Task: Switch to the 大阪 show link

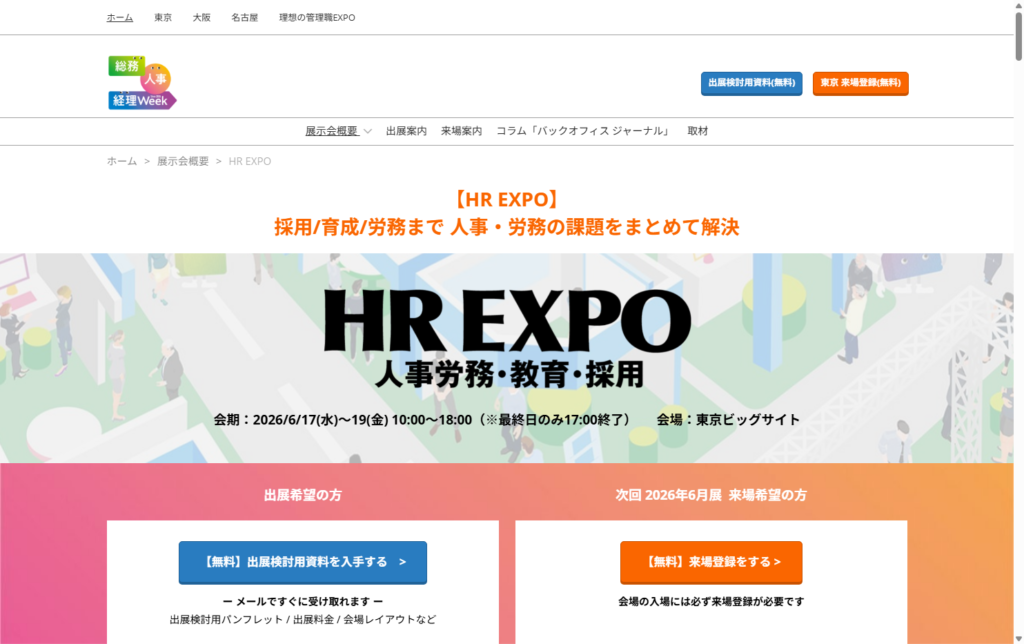Action: pyautogui.click(x=201, y=17)
